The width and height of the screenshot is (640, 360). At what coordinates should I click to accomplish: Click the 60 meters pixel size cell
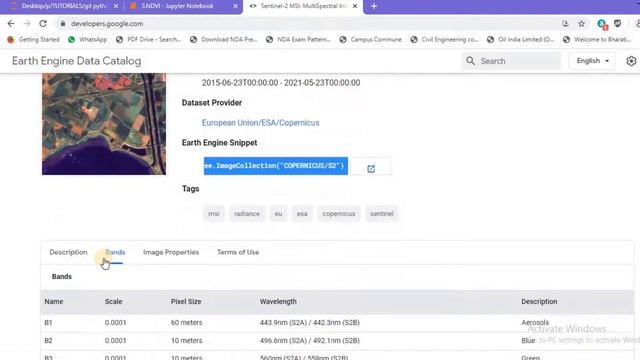pos(187,322)
